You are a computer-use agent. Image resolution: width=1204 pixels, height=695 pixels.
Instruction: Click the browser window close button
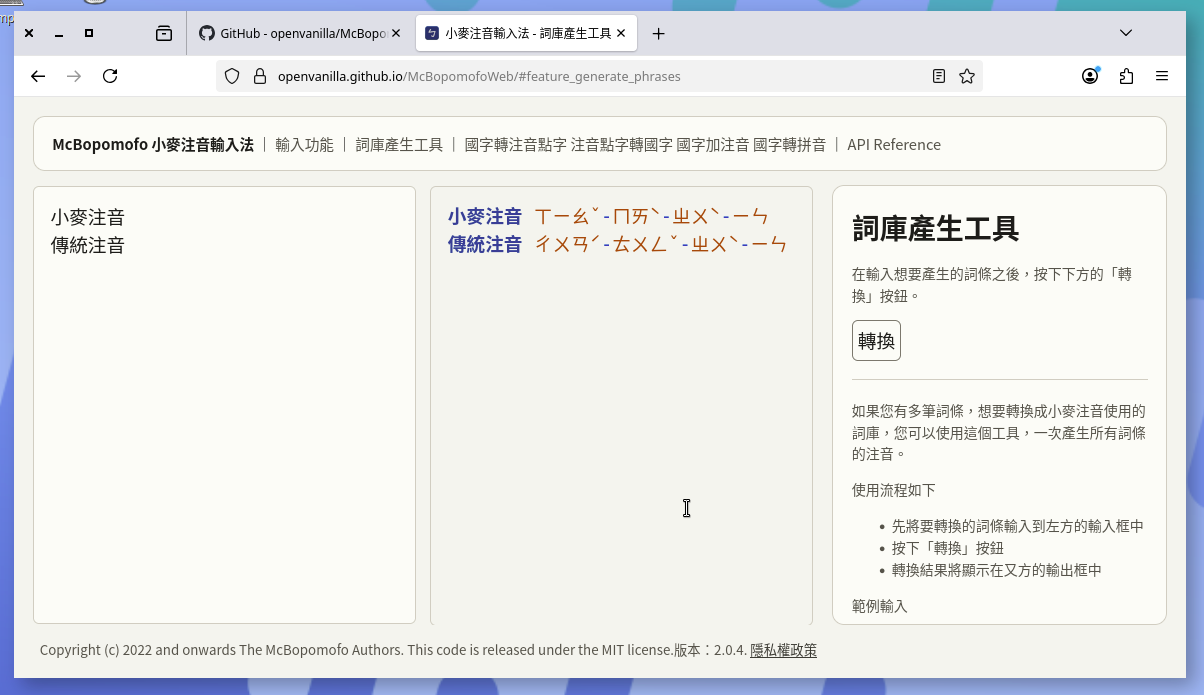[29, 33]
